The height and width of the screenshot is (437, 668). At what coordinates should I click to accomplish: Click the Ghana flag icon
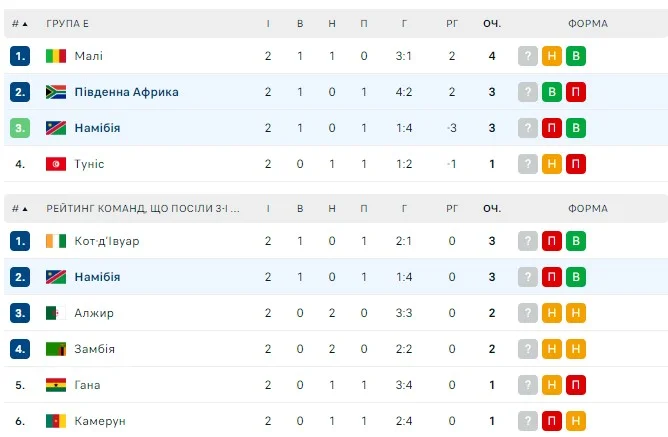tap(56, 385)
